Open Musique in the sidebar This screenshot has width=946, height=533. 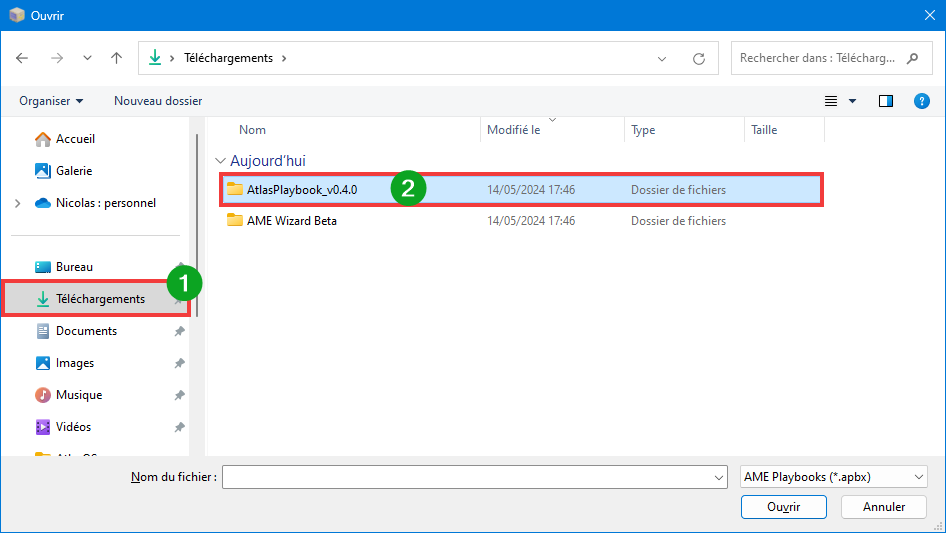pyautogui.click(x=79, y=395)
